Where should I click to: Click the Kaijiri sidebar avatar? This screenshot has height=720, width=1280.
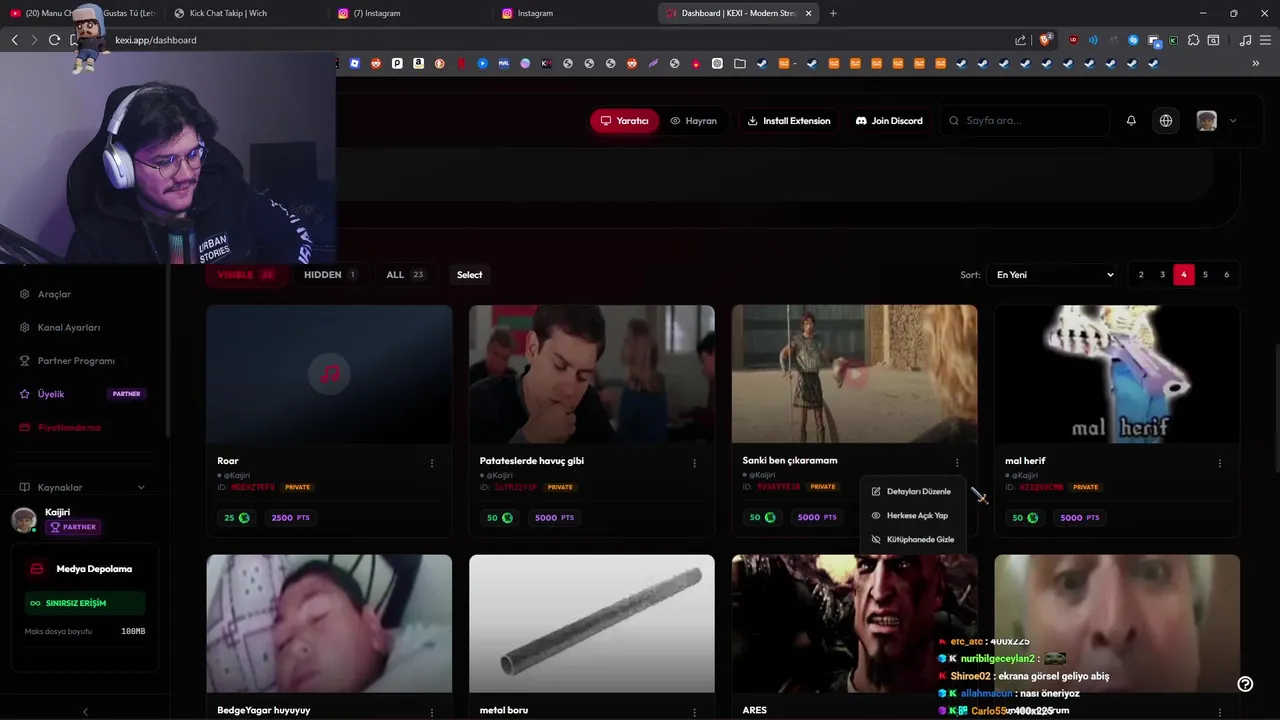[x=23, y=519]
